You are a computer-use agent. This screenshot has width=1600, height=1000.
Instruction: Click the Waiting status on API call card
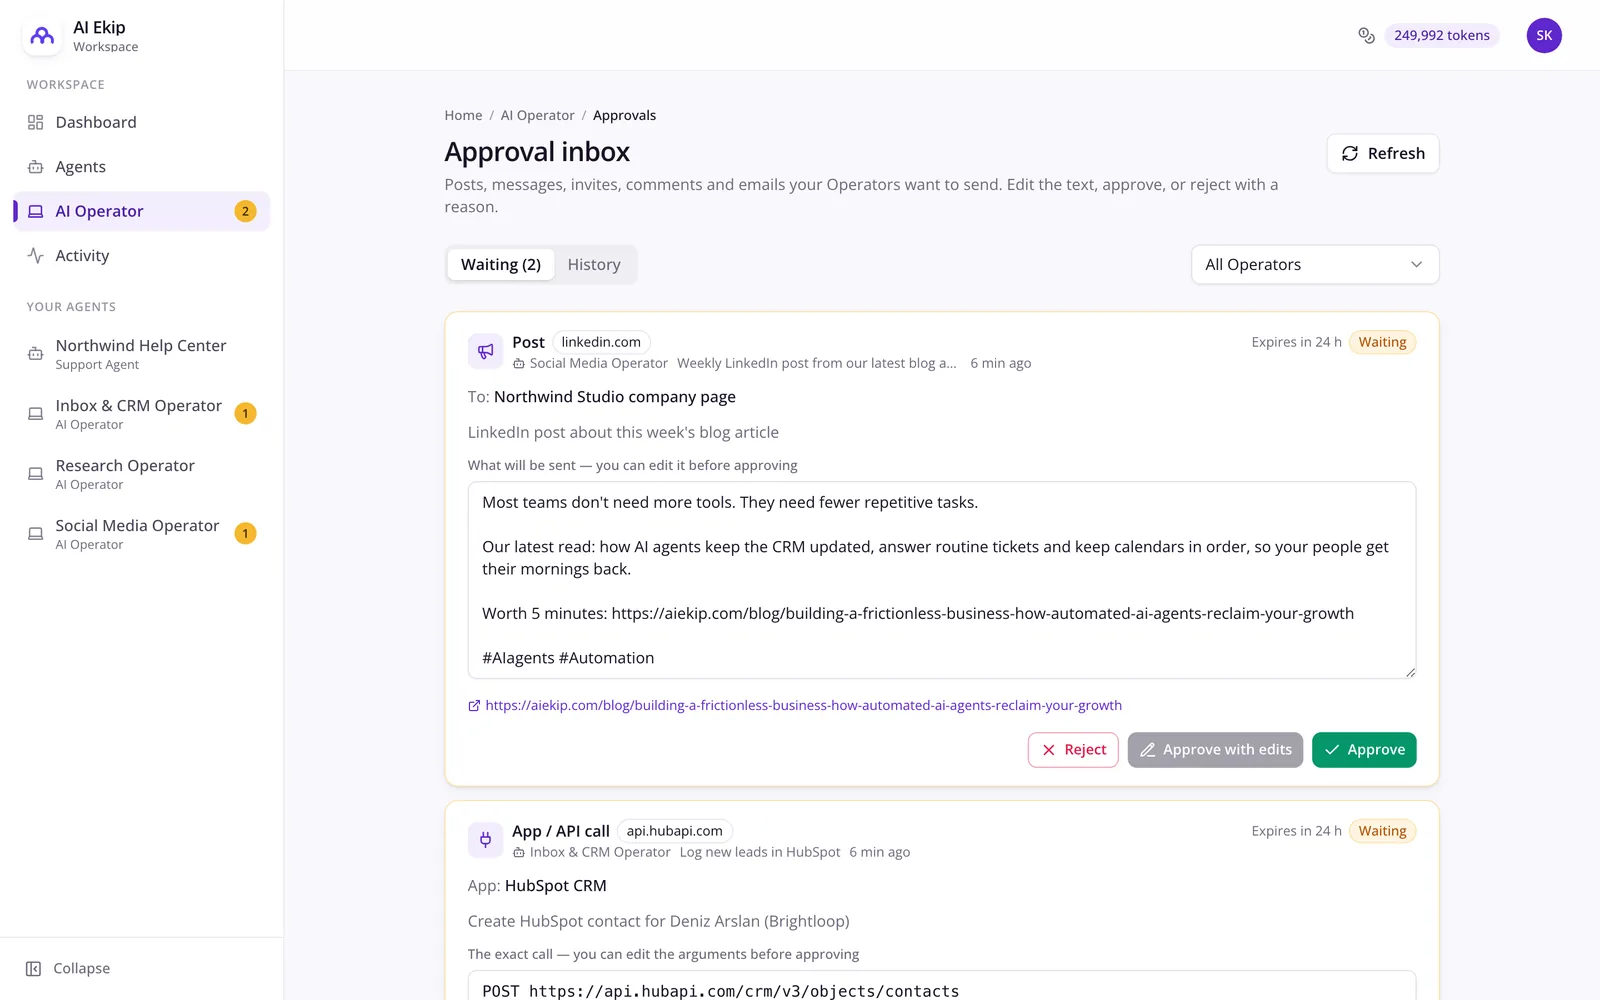pyautogui.click(x=1382, y=831)
